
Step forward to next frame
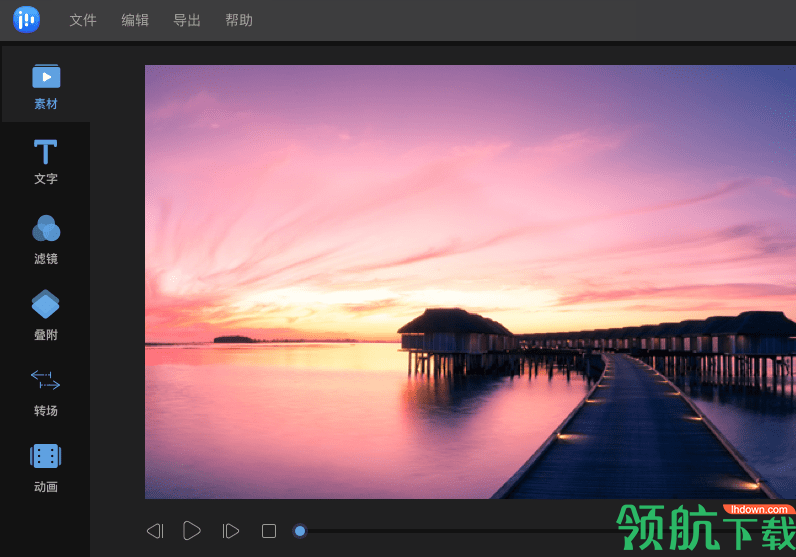[230, 531]
